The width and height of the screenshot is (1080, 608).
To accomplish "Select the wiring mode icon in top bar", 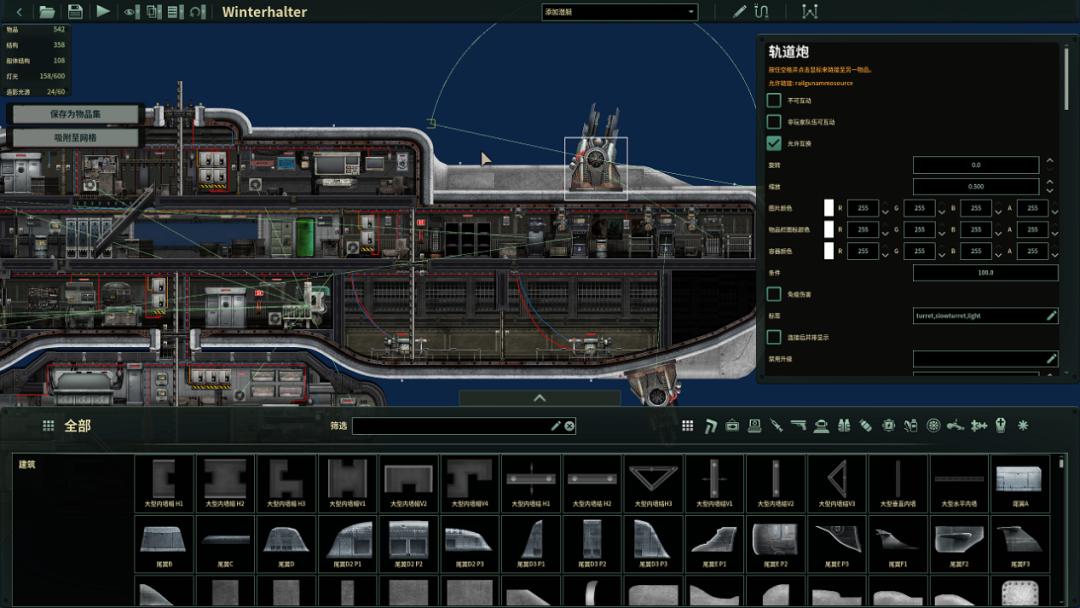I will point(761,12).
